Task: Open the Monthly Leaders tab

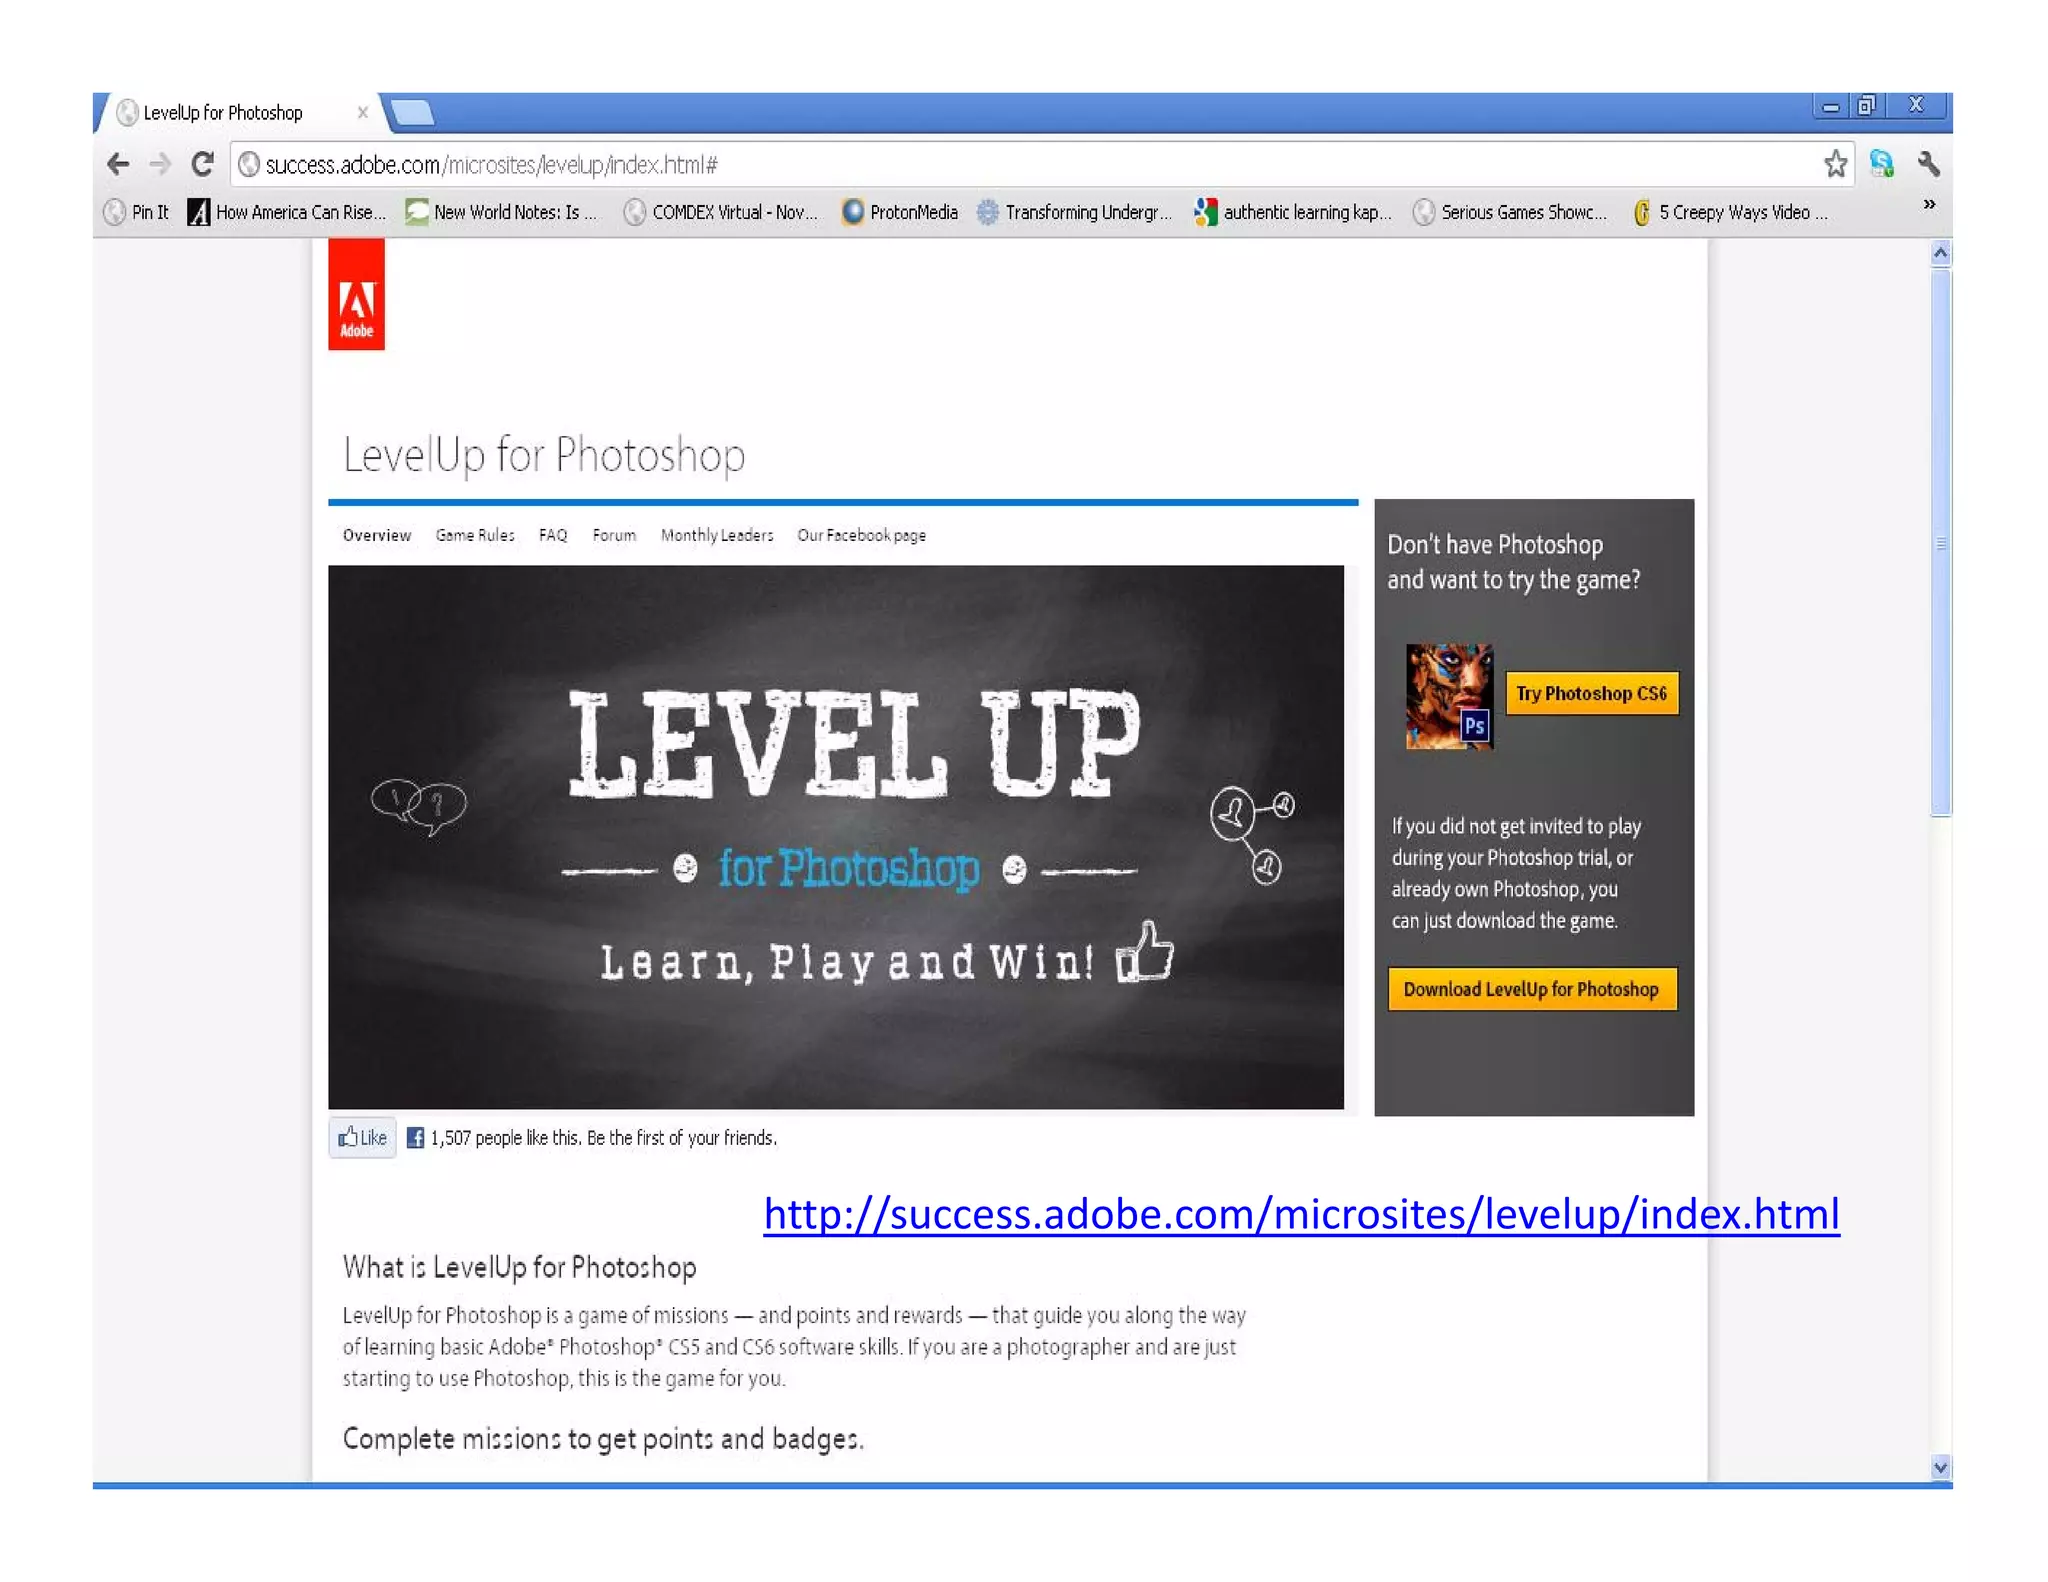Action: pyautogui.click(x=717, y=535)
